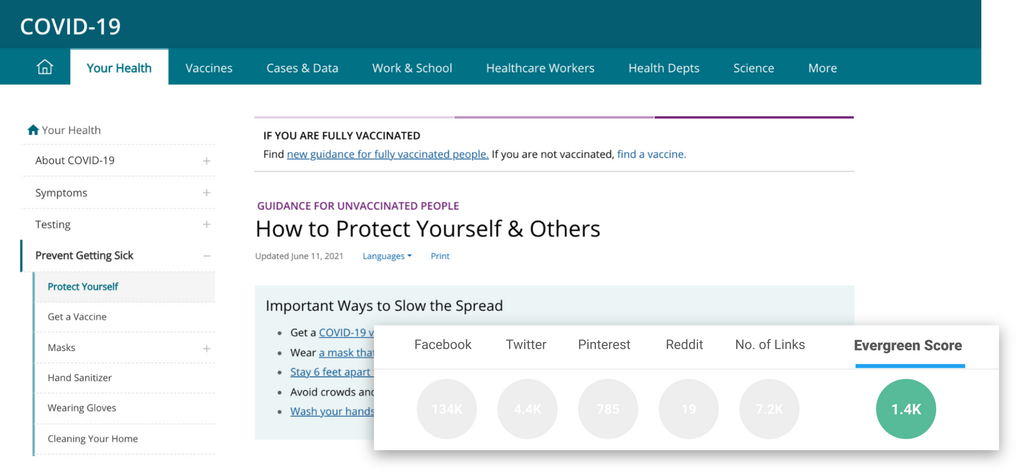Expand the About COVID-19 section
1024x476 pixels.
click(x=206, y=161)
